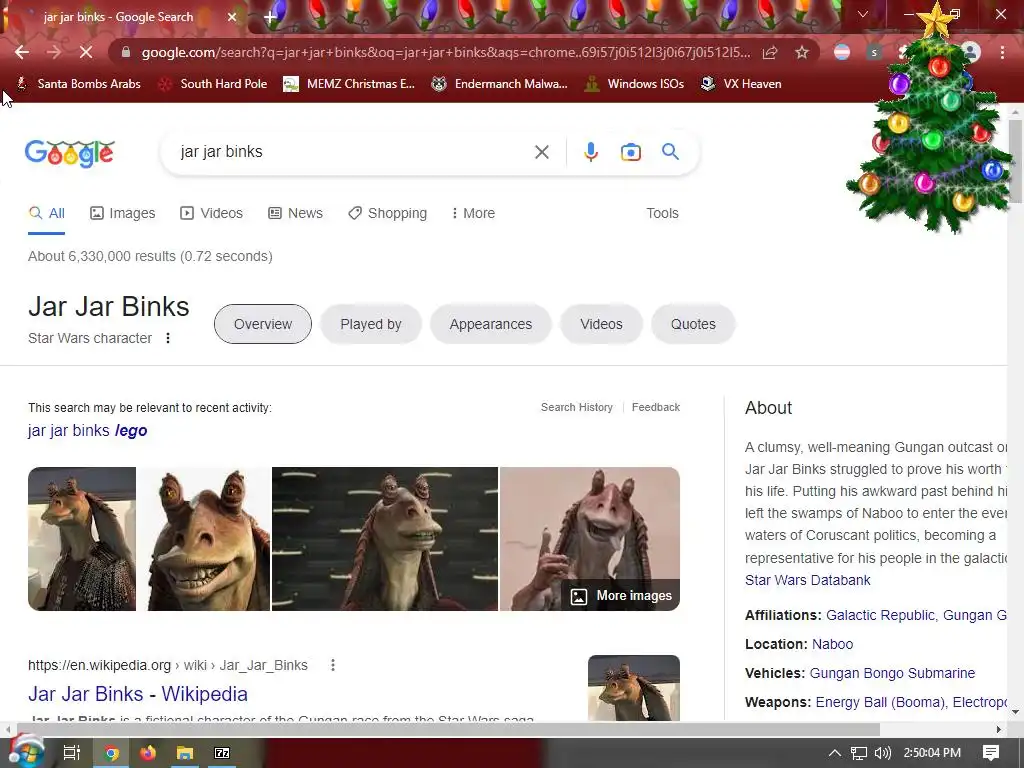The image size is (1024, 768).
Task: Click the gray S extension icon
Action: 874,52
